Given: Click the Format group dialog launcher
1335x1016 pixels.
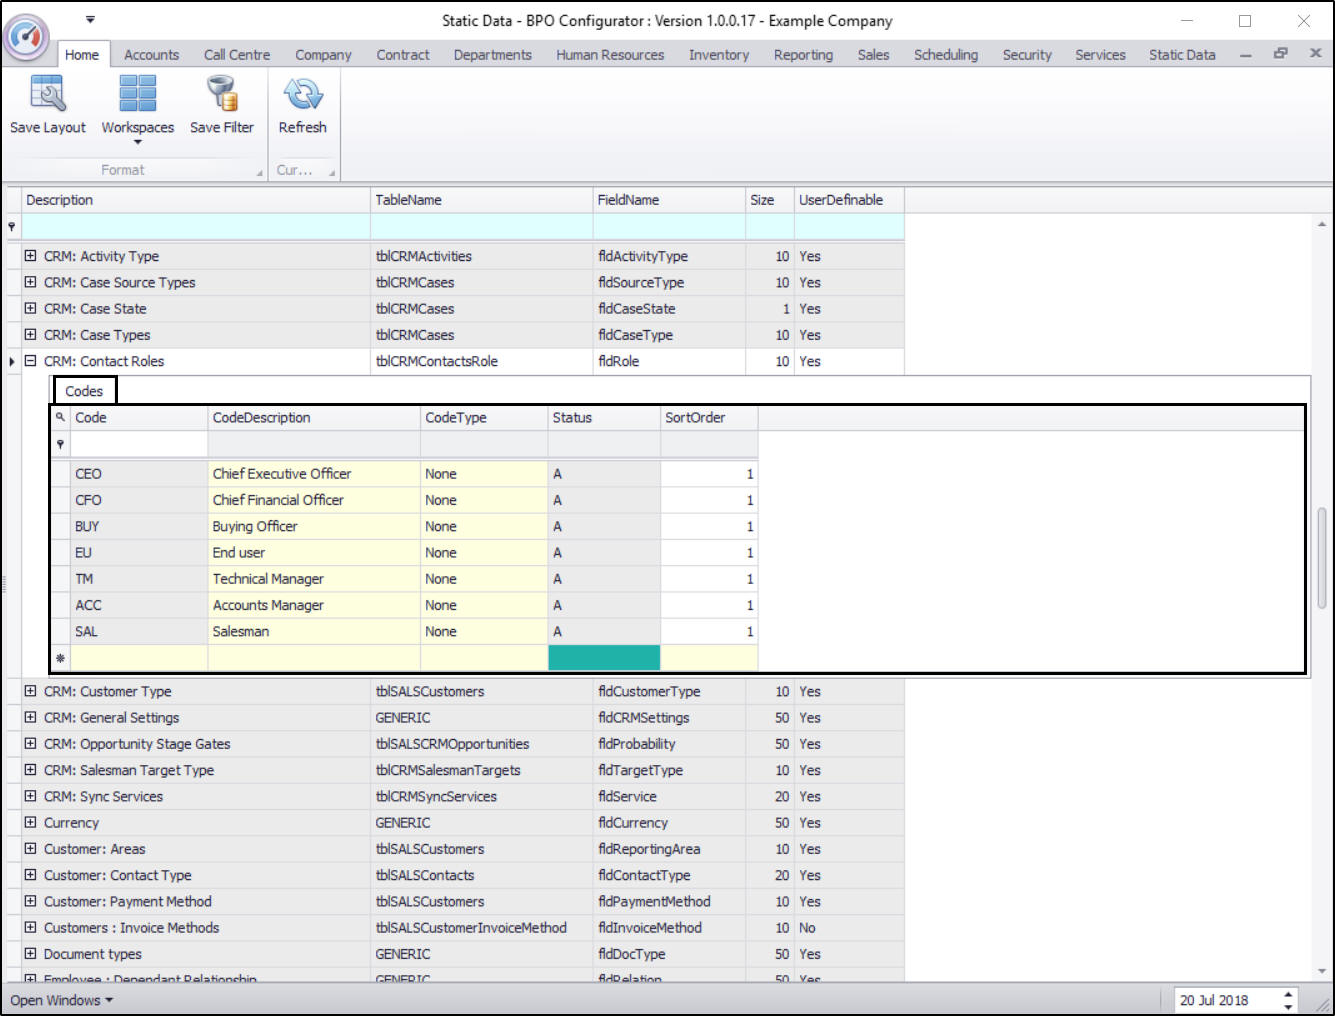Looking at the screenshot, I should [260, 172].
